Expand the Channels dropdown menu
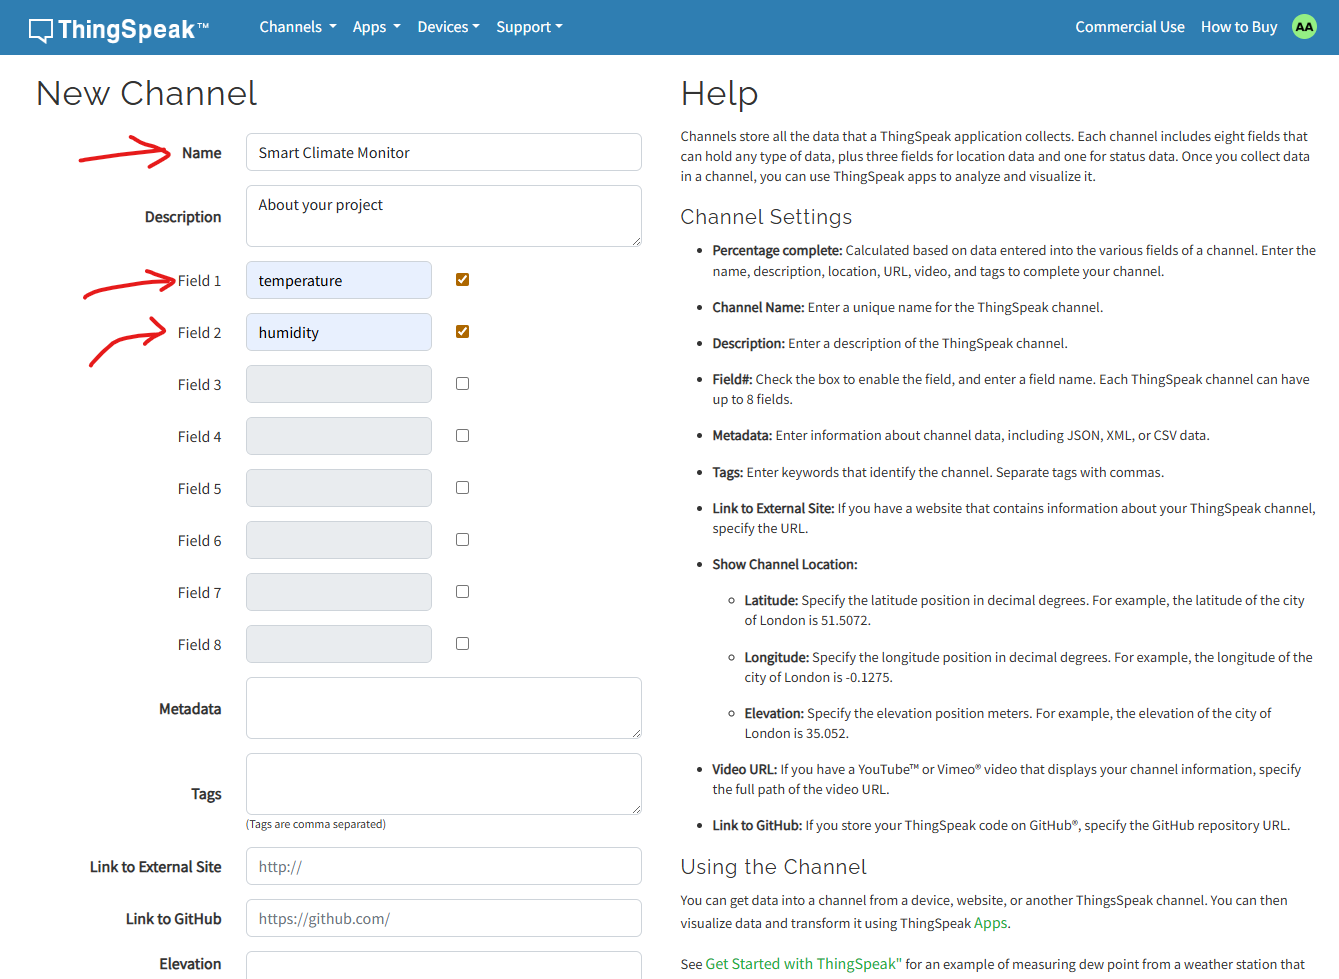The height and width of the screenshot is (979, 1339). 297,27
